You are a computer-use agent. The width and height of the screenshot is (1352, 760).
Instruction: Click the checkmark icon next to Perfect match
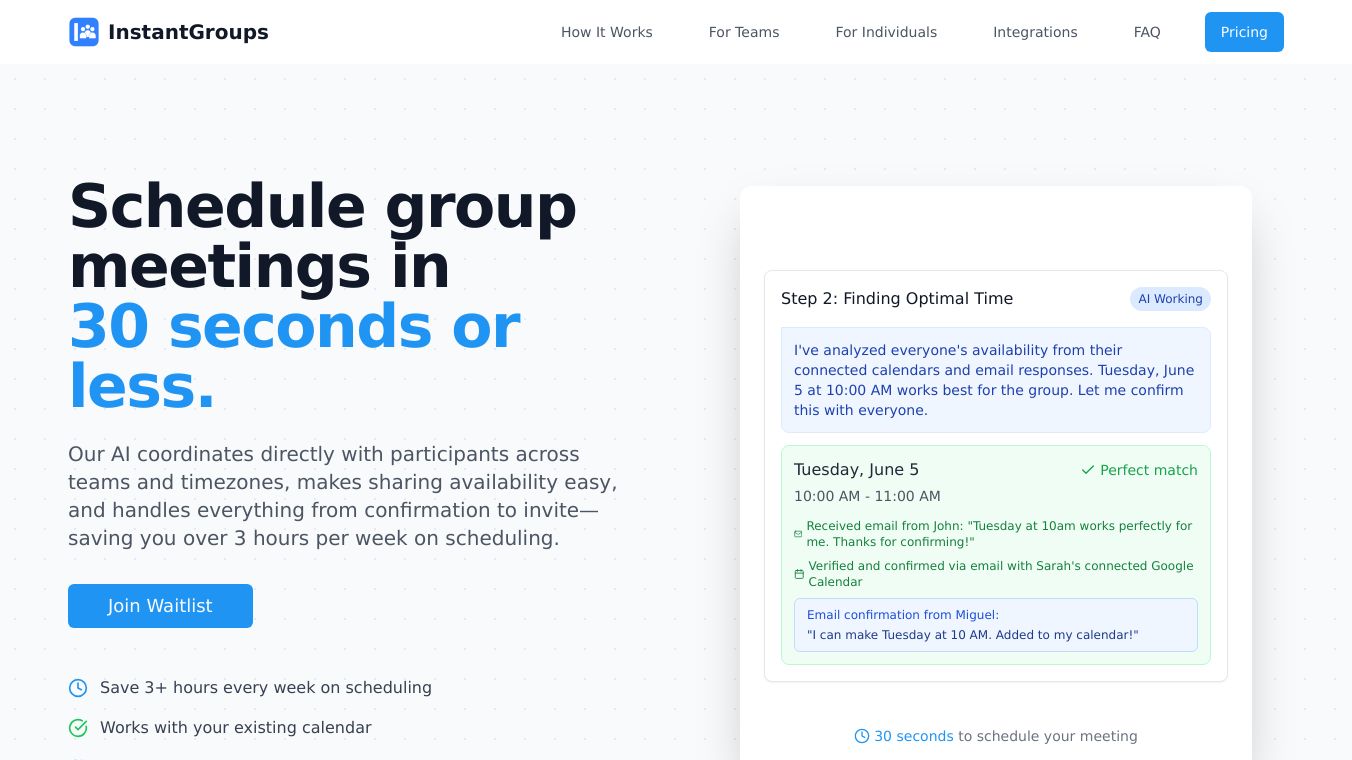1087,470
